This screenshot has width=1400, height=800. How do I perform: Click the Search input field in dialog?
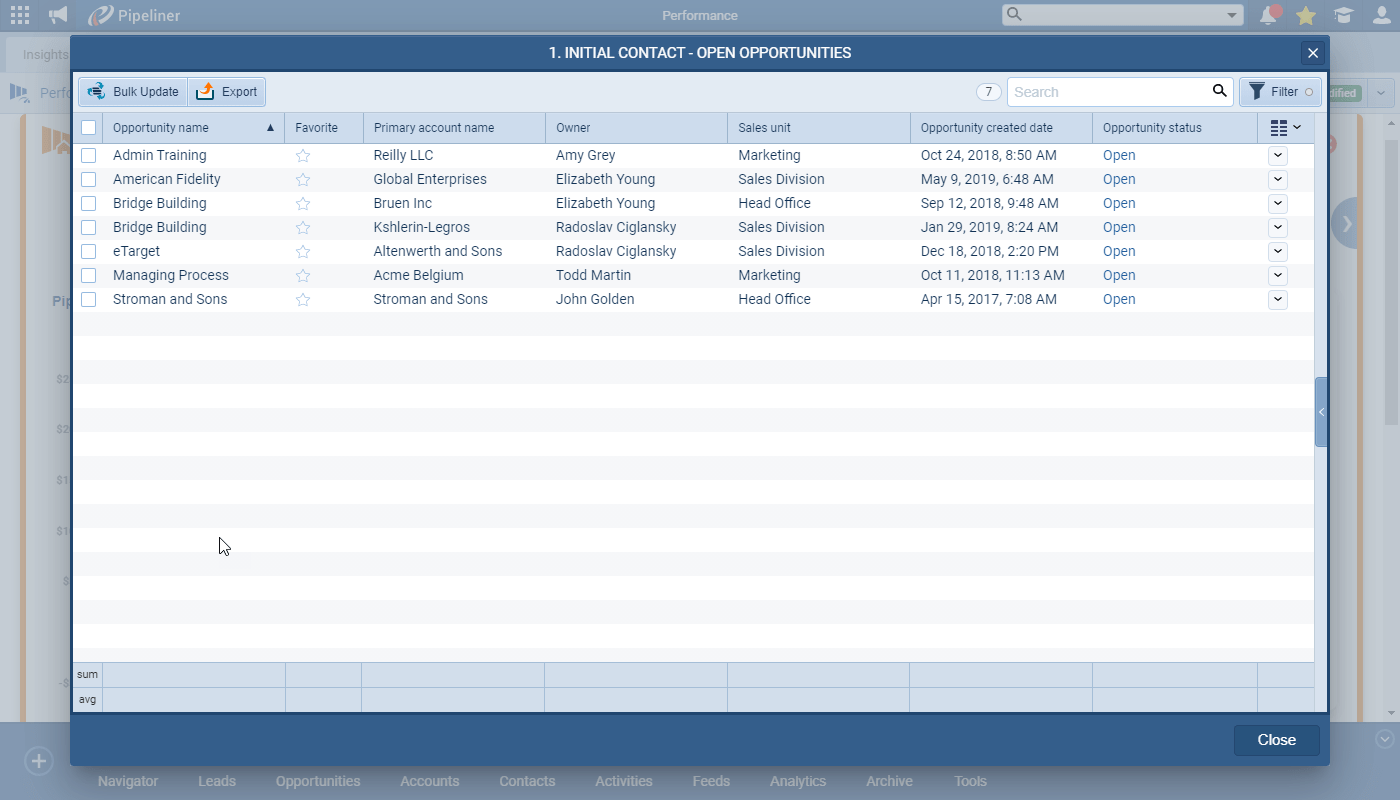point(1108,92)
